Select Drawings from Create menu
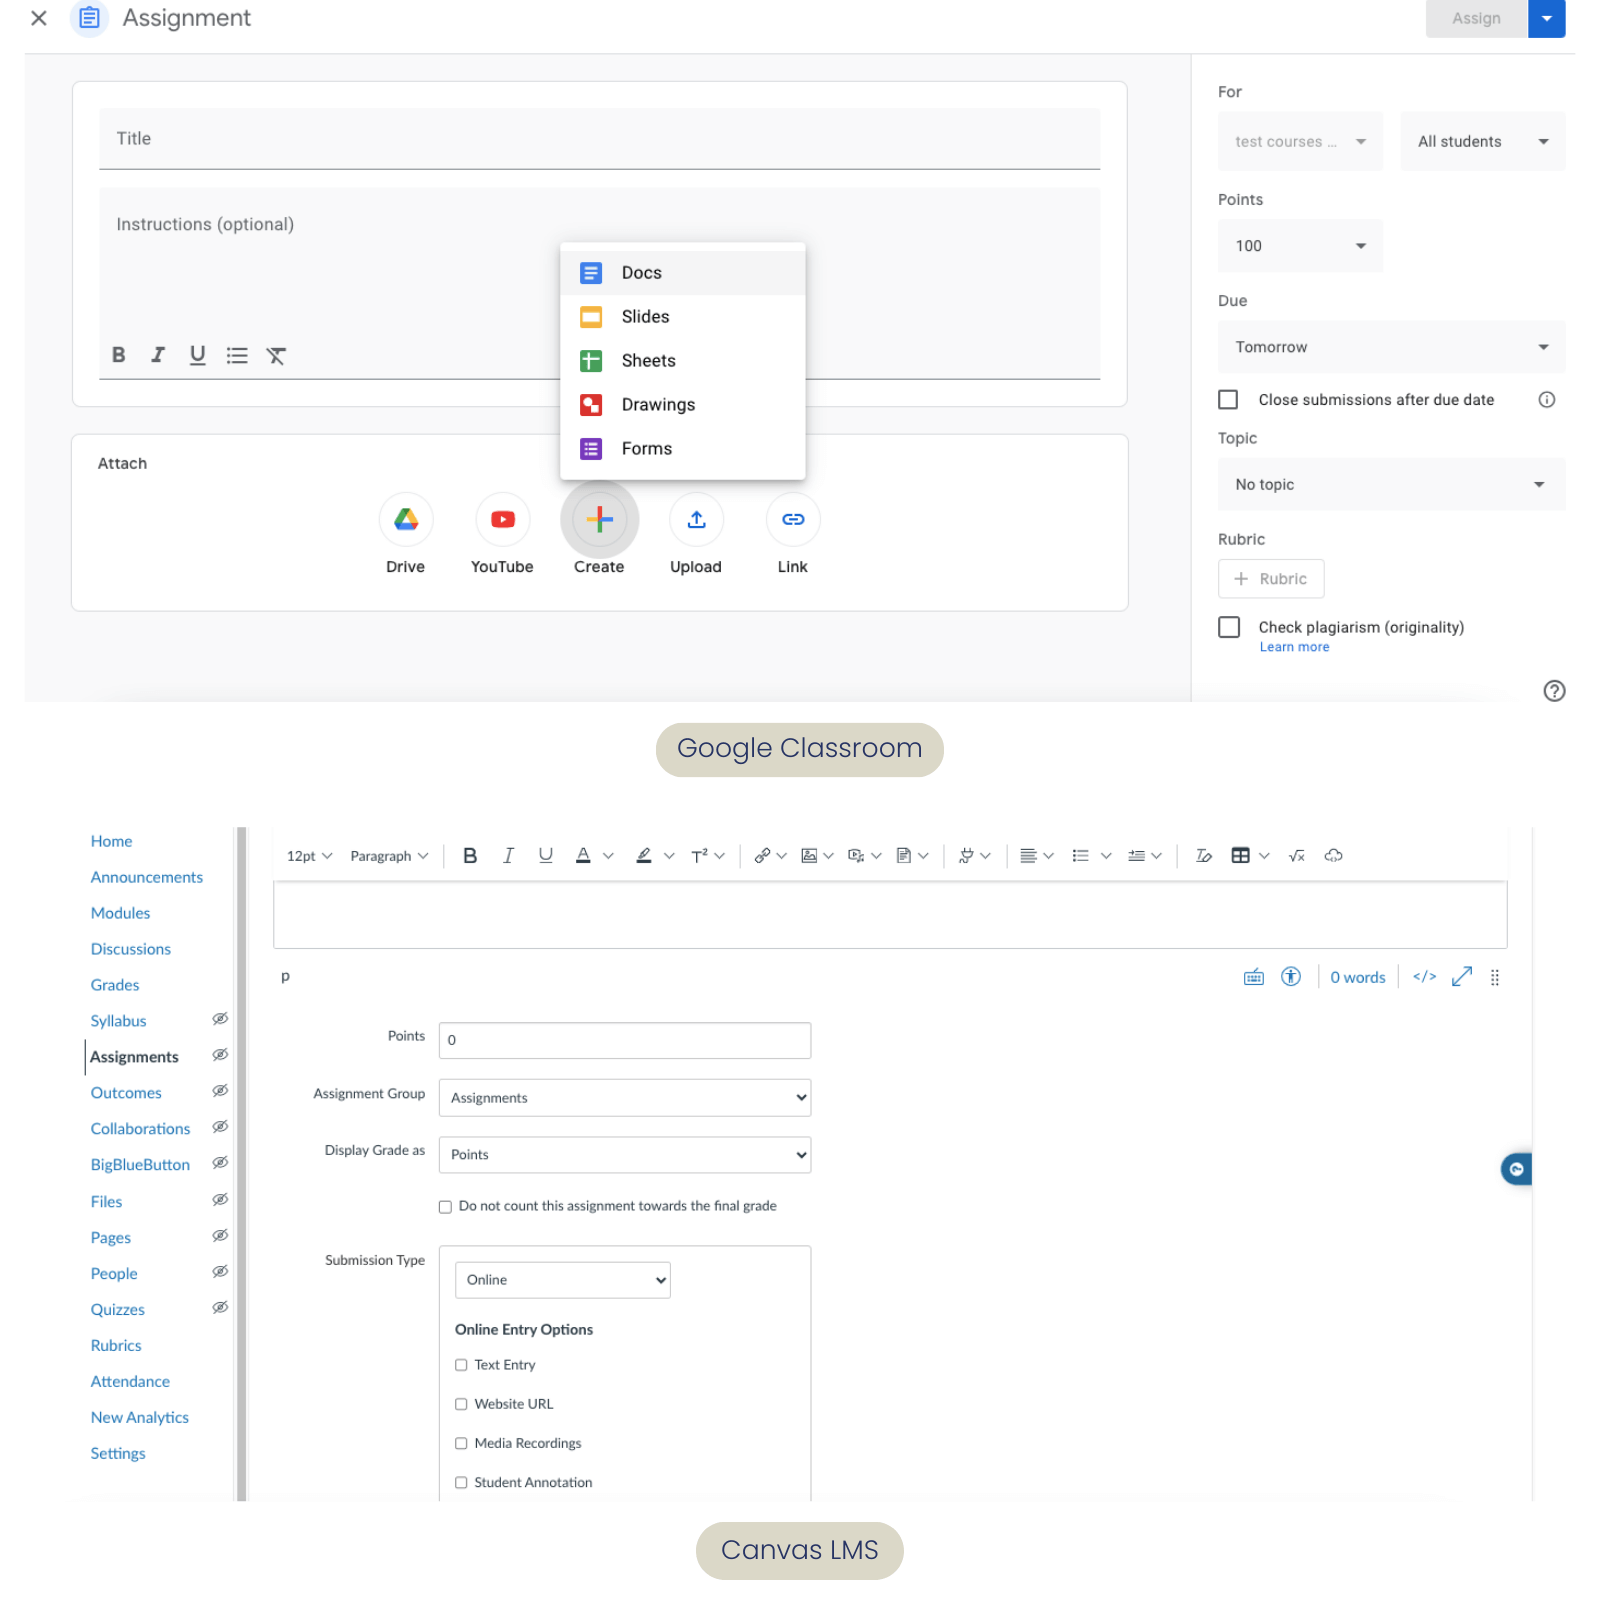The width and height of the screenshot is (1600, 1600). pyautogui.click(x=683, y=405)
